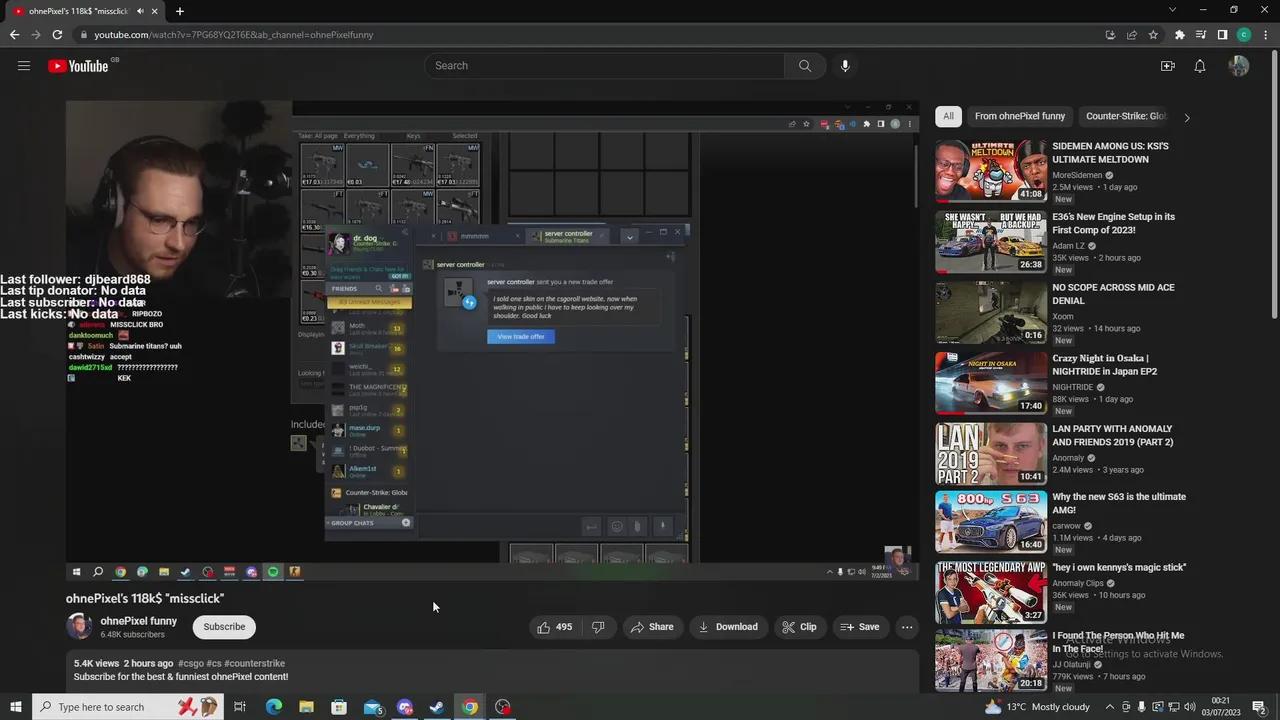Go to YouTube home via logo

(x=78, y=66)
